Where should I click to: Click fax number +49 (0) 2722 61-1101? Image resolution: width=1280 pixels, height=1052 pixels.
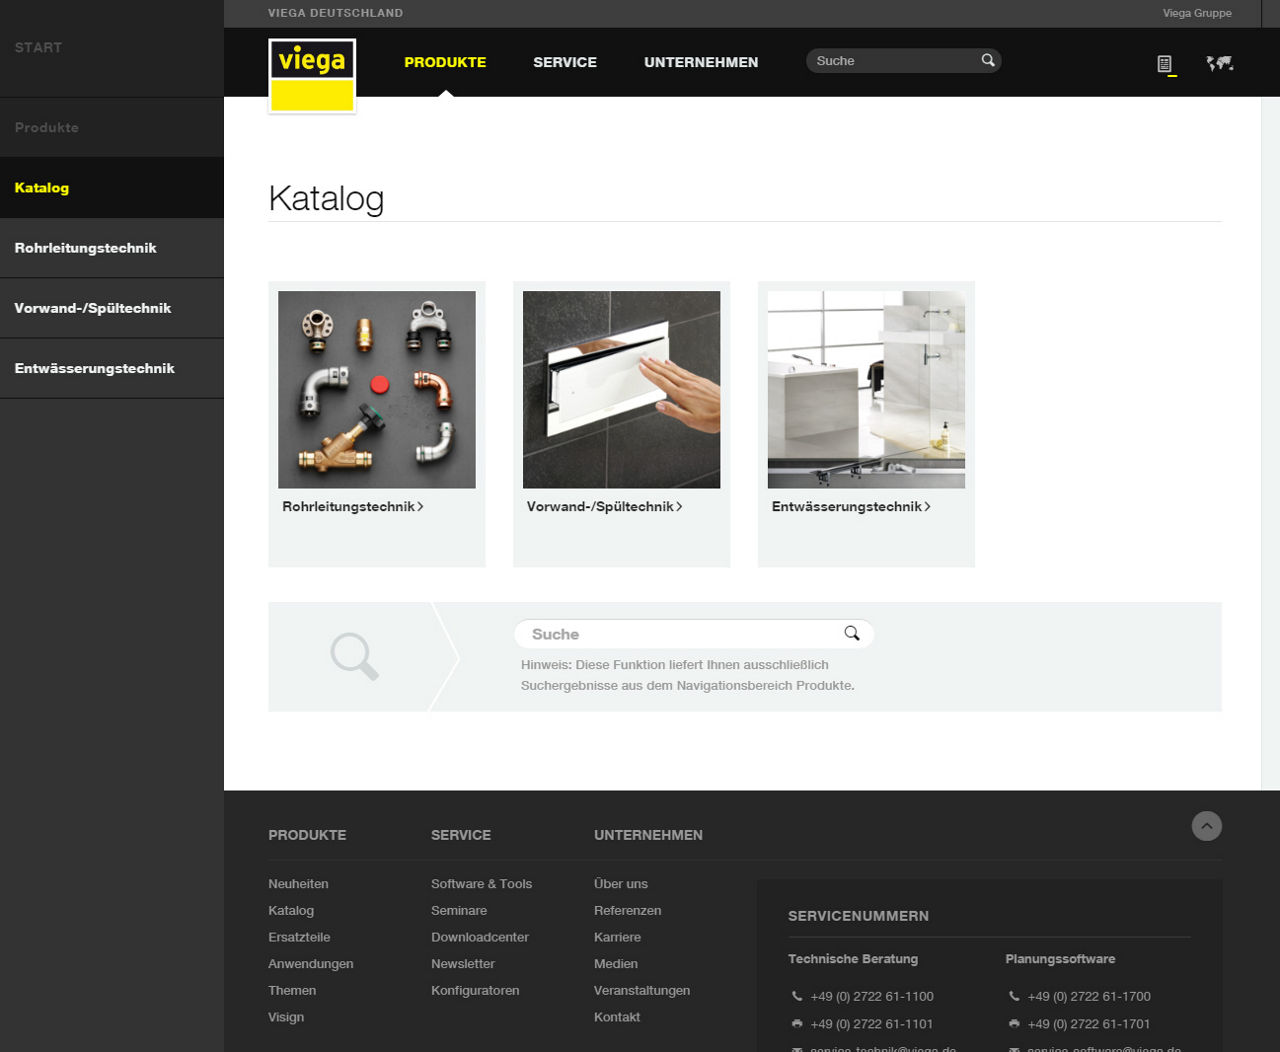coord(872,1024)
